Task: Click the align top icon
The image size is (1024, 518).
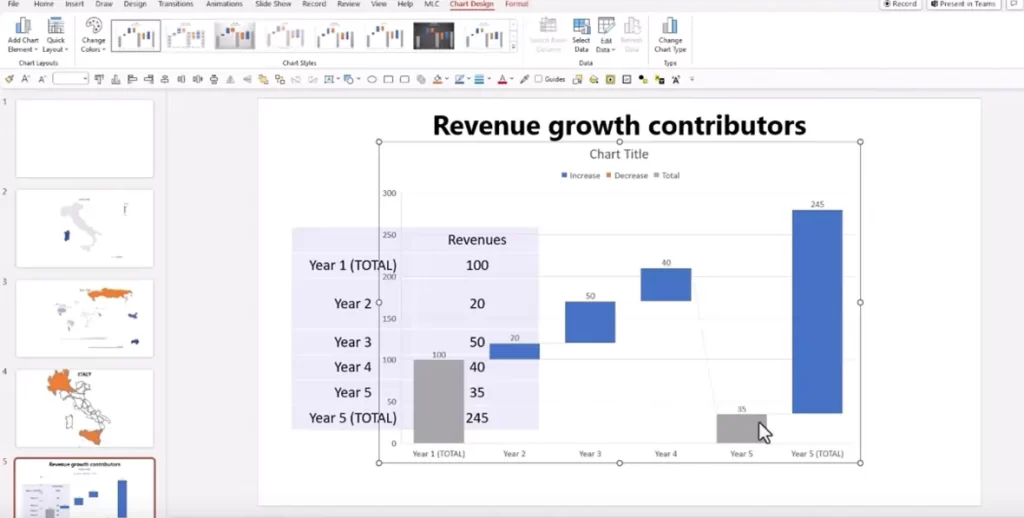Action: (99, 79)
